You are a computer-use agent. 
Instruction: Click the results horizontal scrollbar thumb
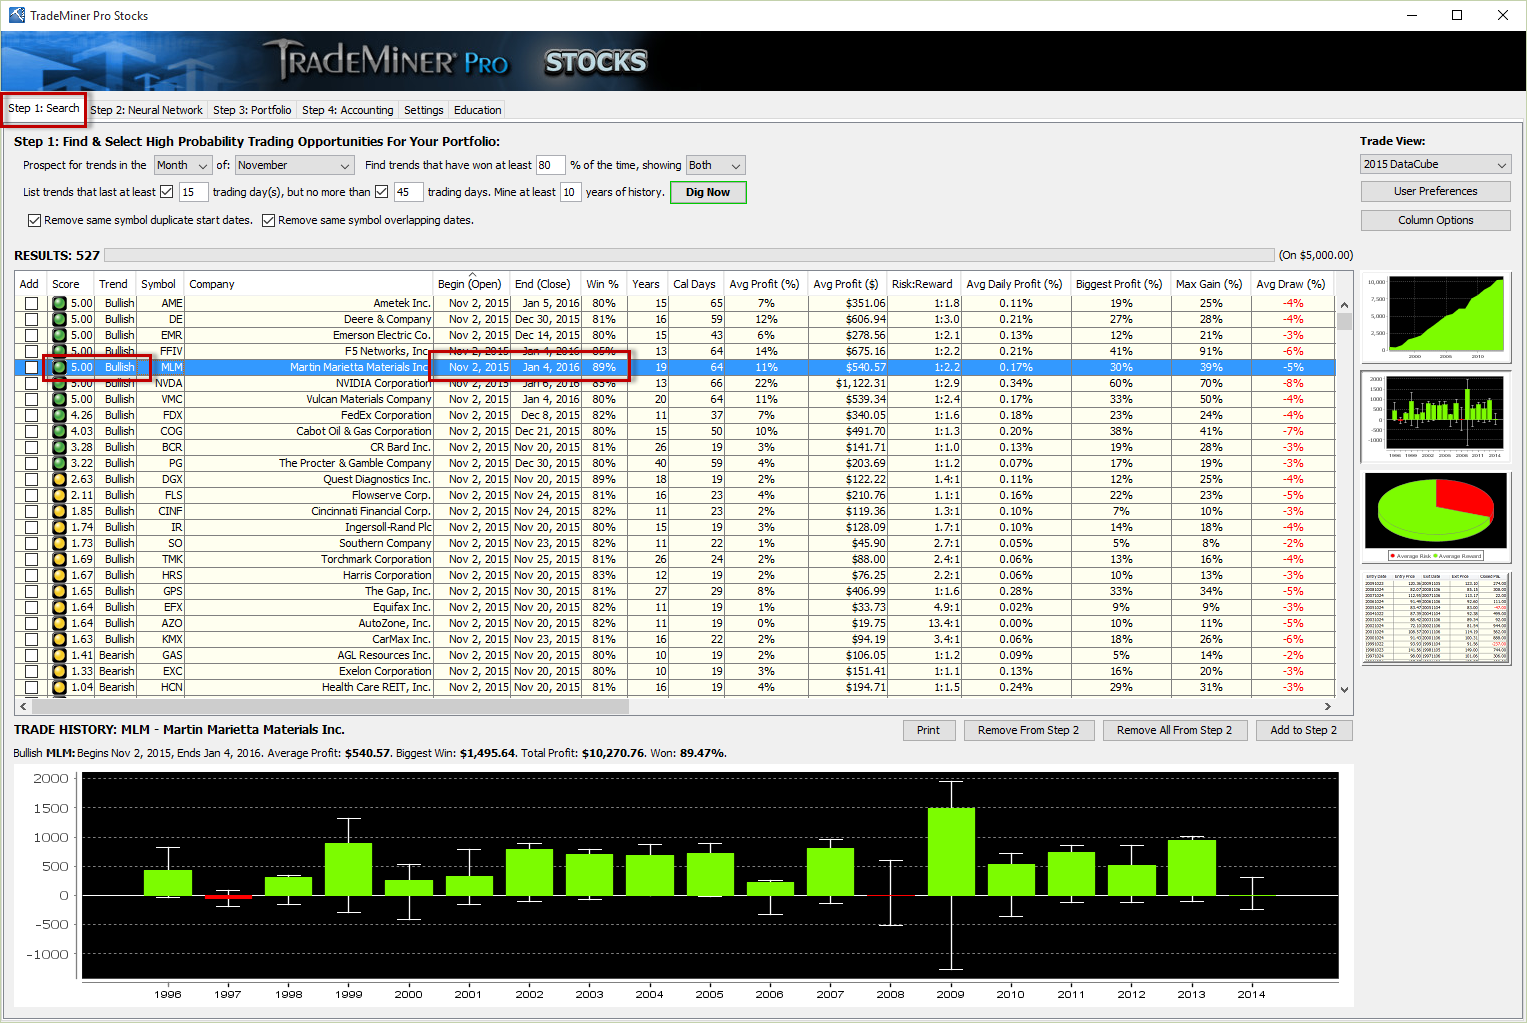pyautogui.click(x=330, y=706)
